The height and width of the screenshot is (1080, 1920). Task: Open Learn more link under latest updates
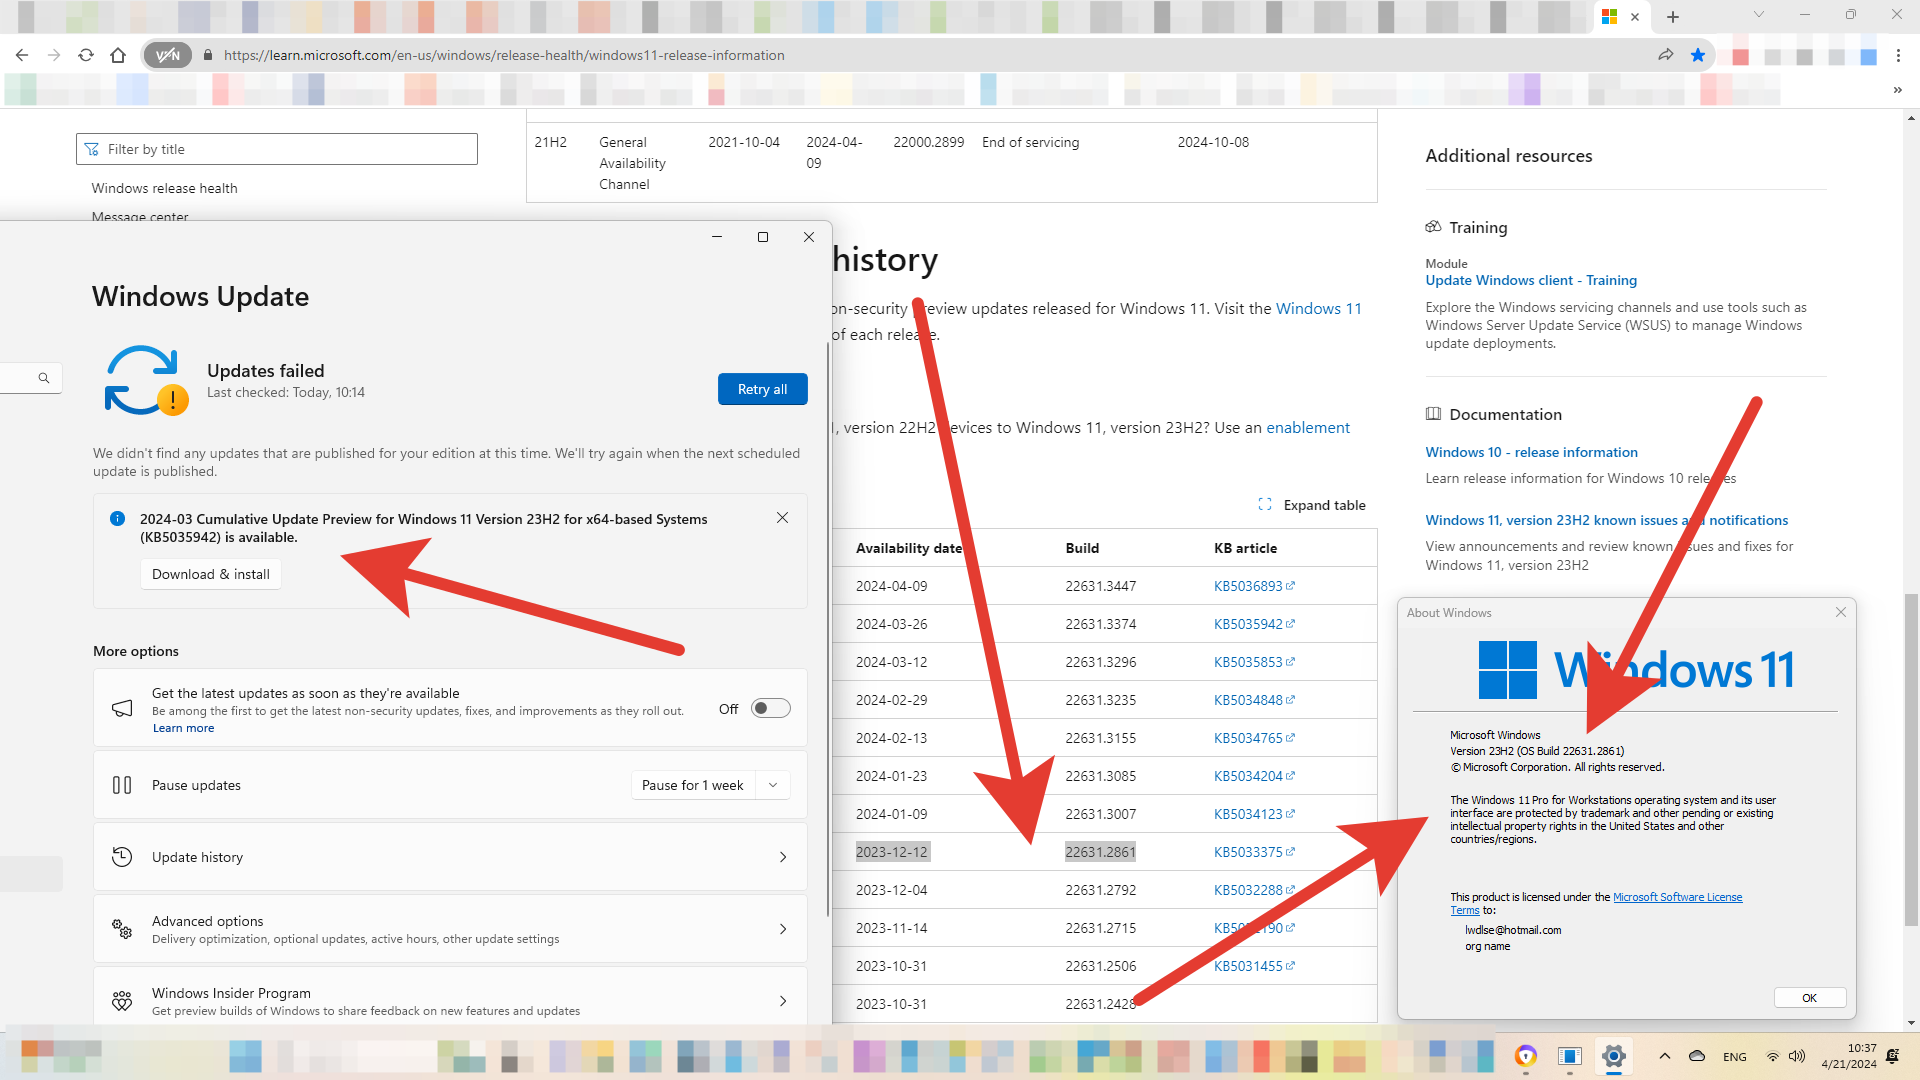[x=183, y=728]
